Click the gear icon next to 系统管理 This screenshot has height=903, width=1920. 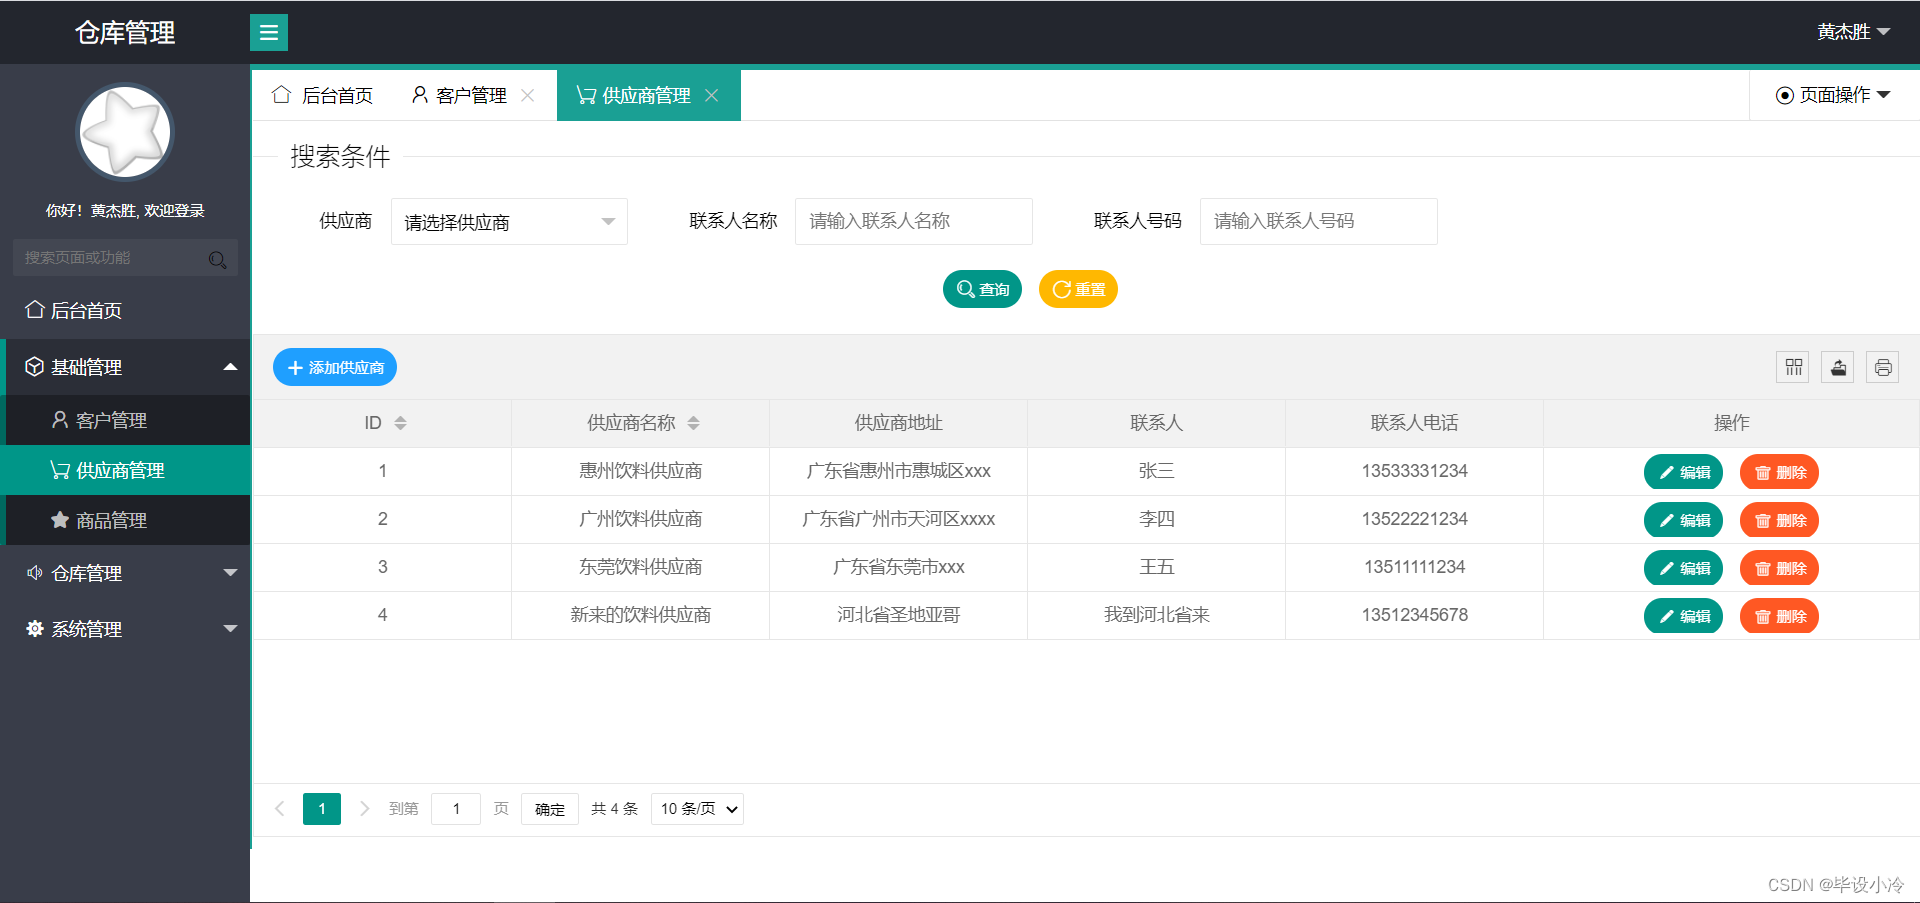tap(33, 628)
